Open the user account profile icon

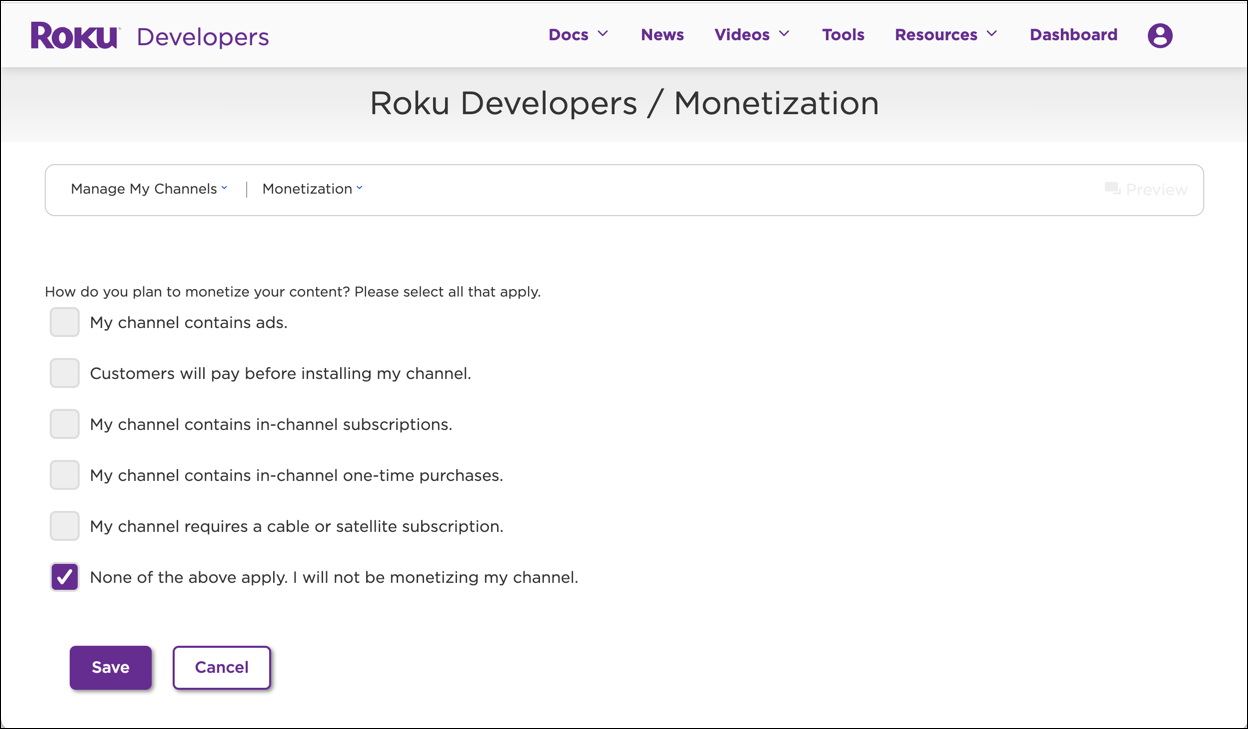(1160, 34)
